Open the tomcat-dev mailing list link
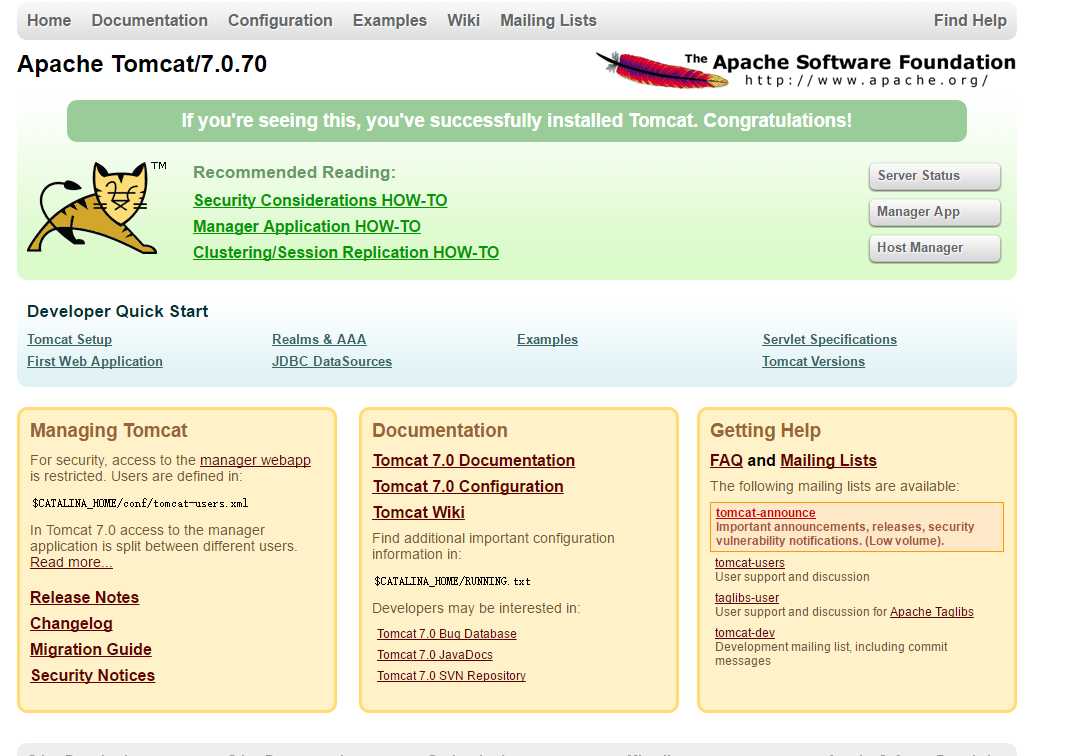The height and width of the screenshot is (756, 1075). click(745, 633)
